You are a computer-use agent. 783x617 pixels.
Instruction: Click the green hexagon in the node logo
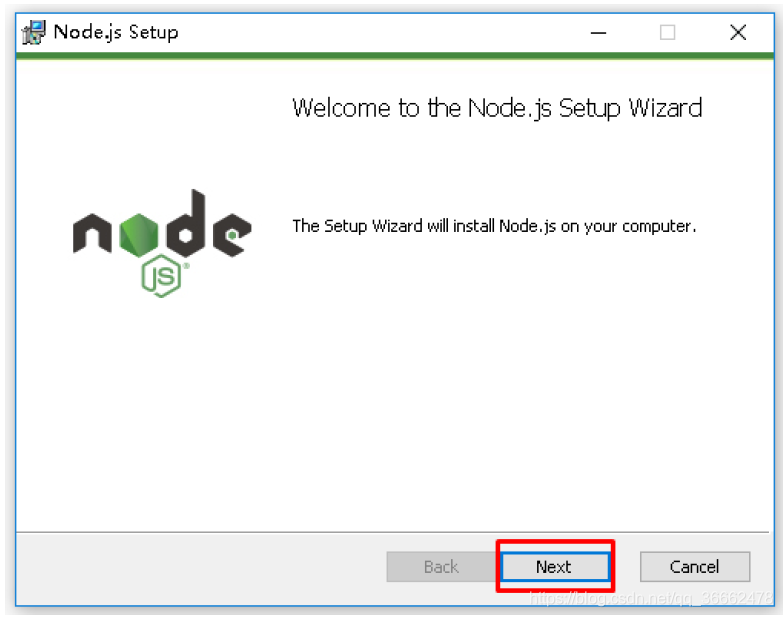coord(139,235)
